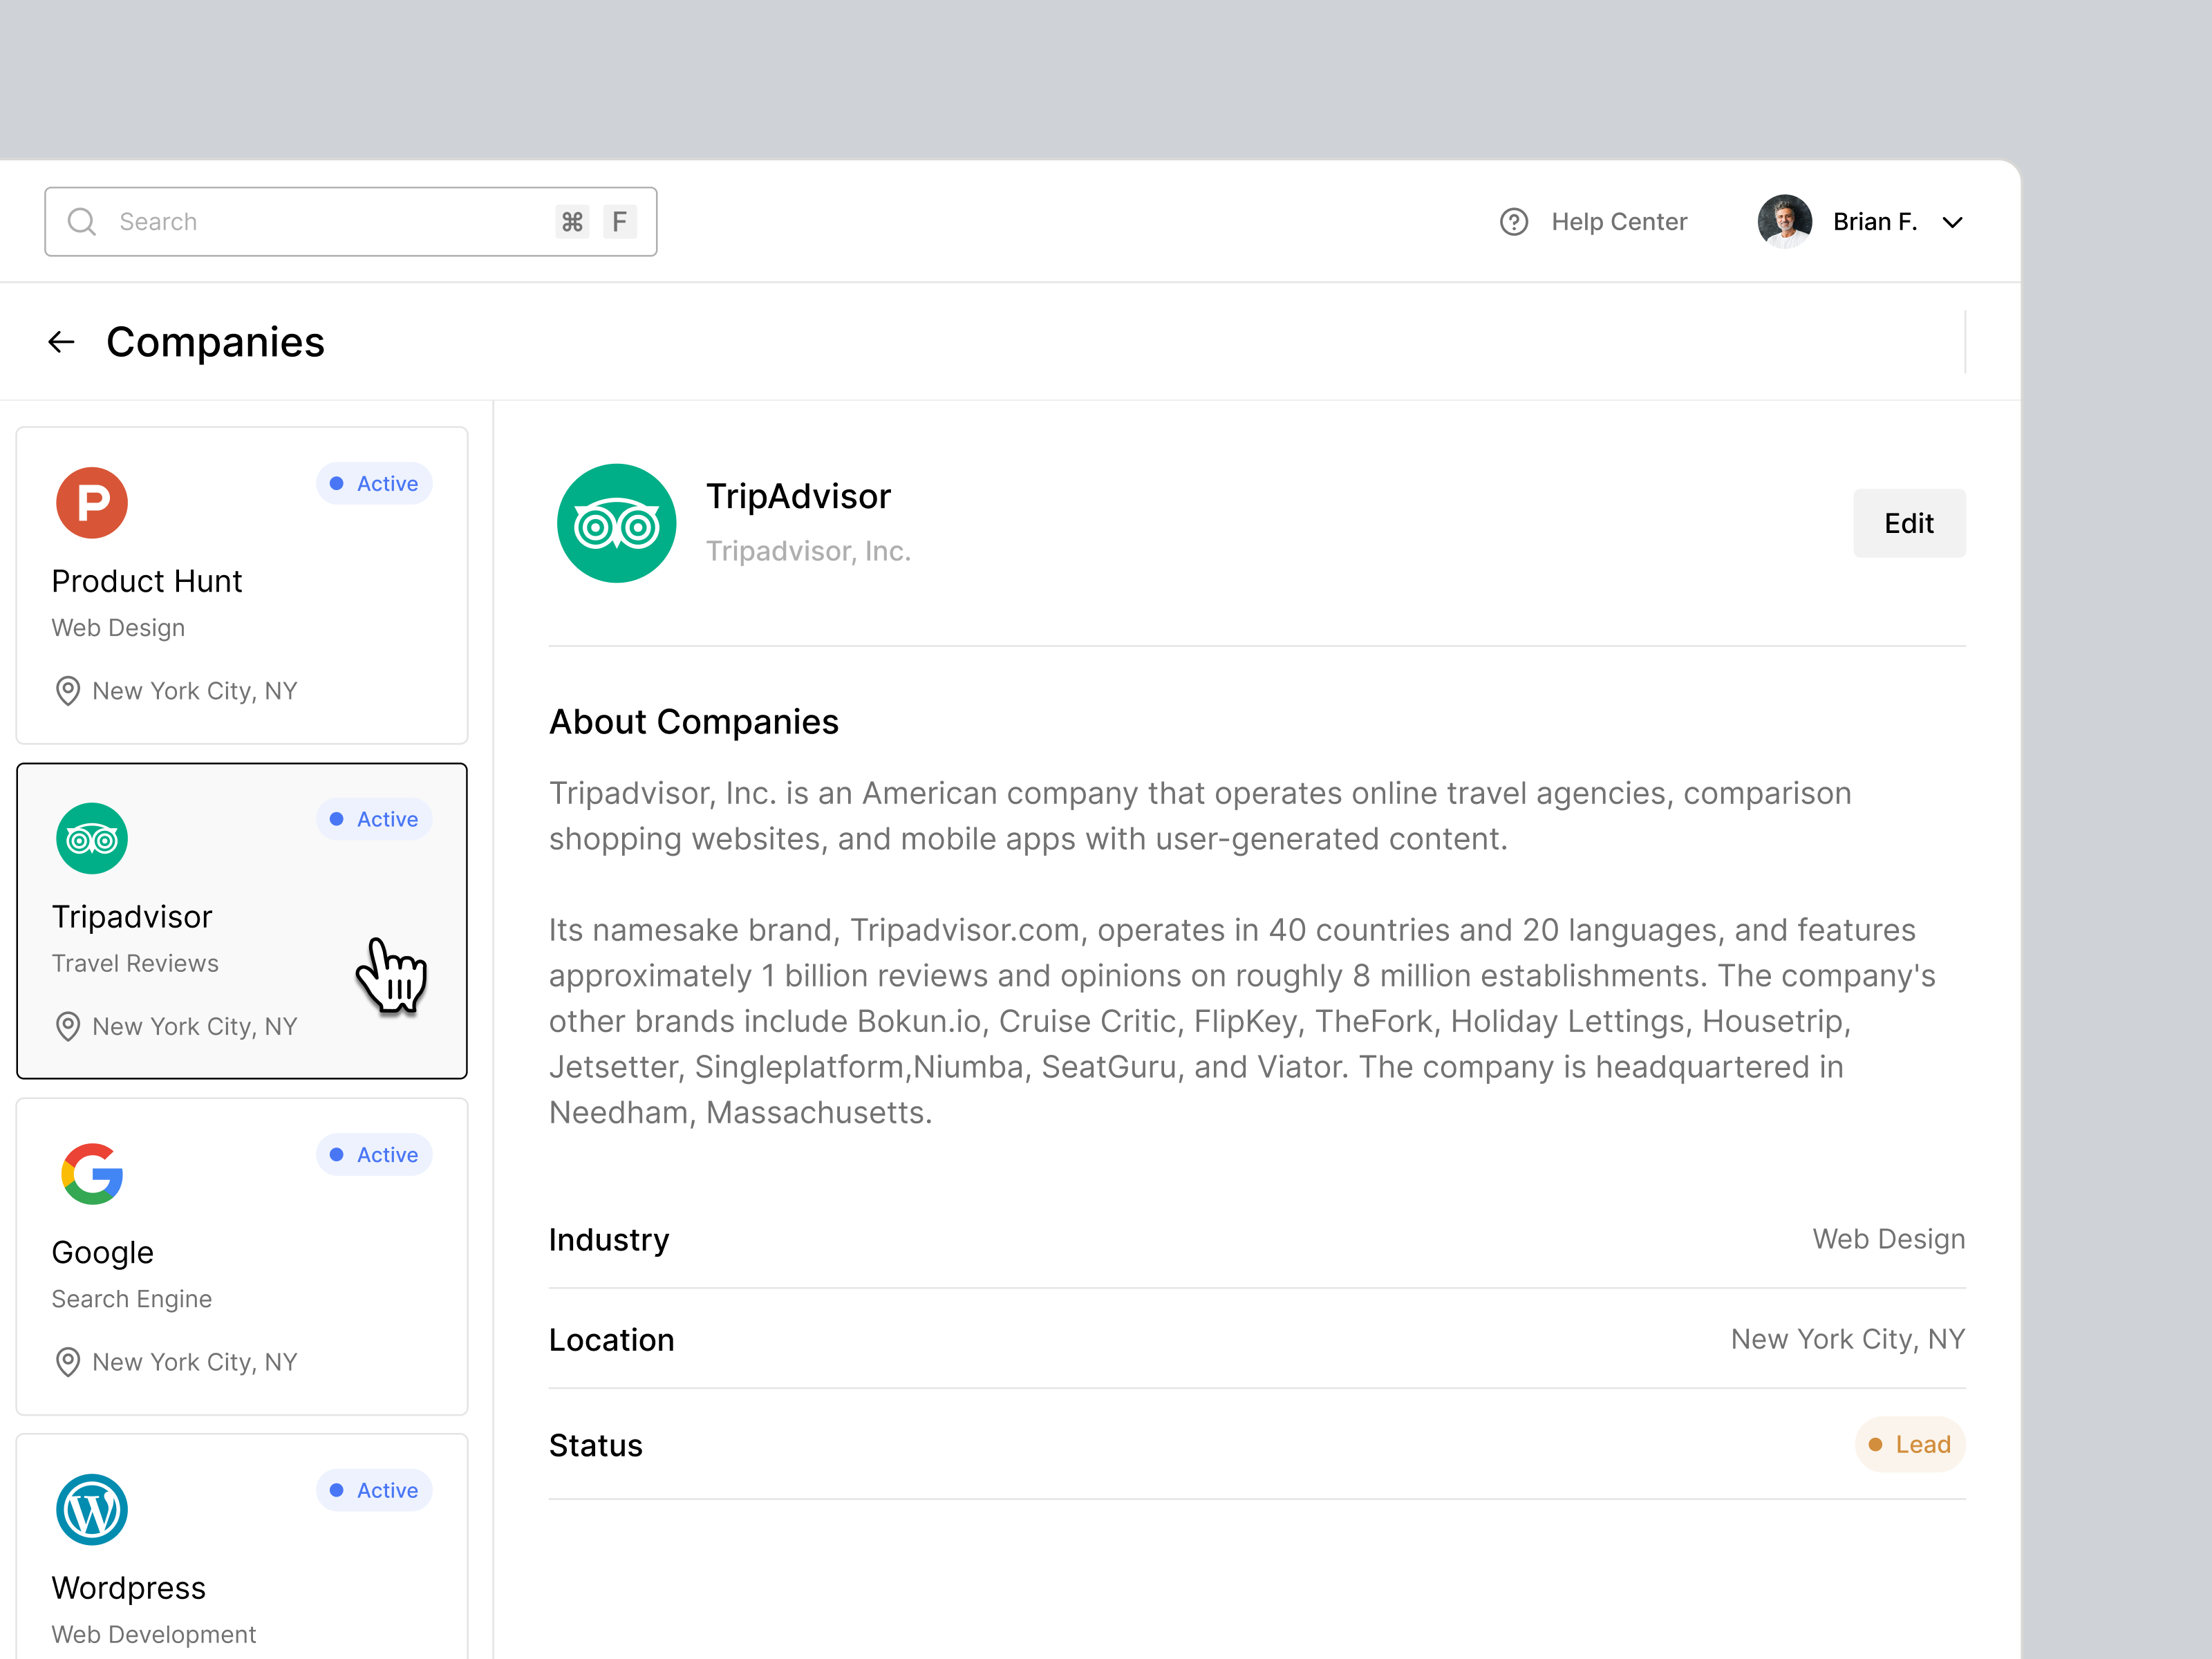Viewport: 2212px width, 1659px height.
Task: Click the Active badge on Google card
Action: click(374, 1155)
